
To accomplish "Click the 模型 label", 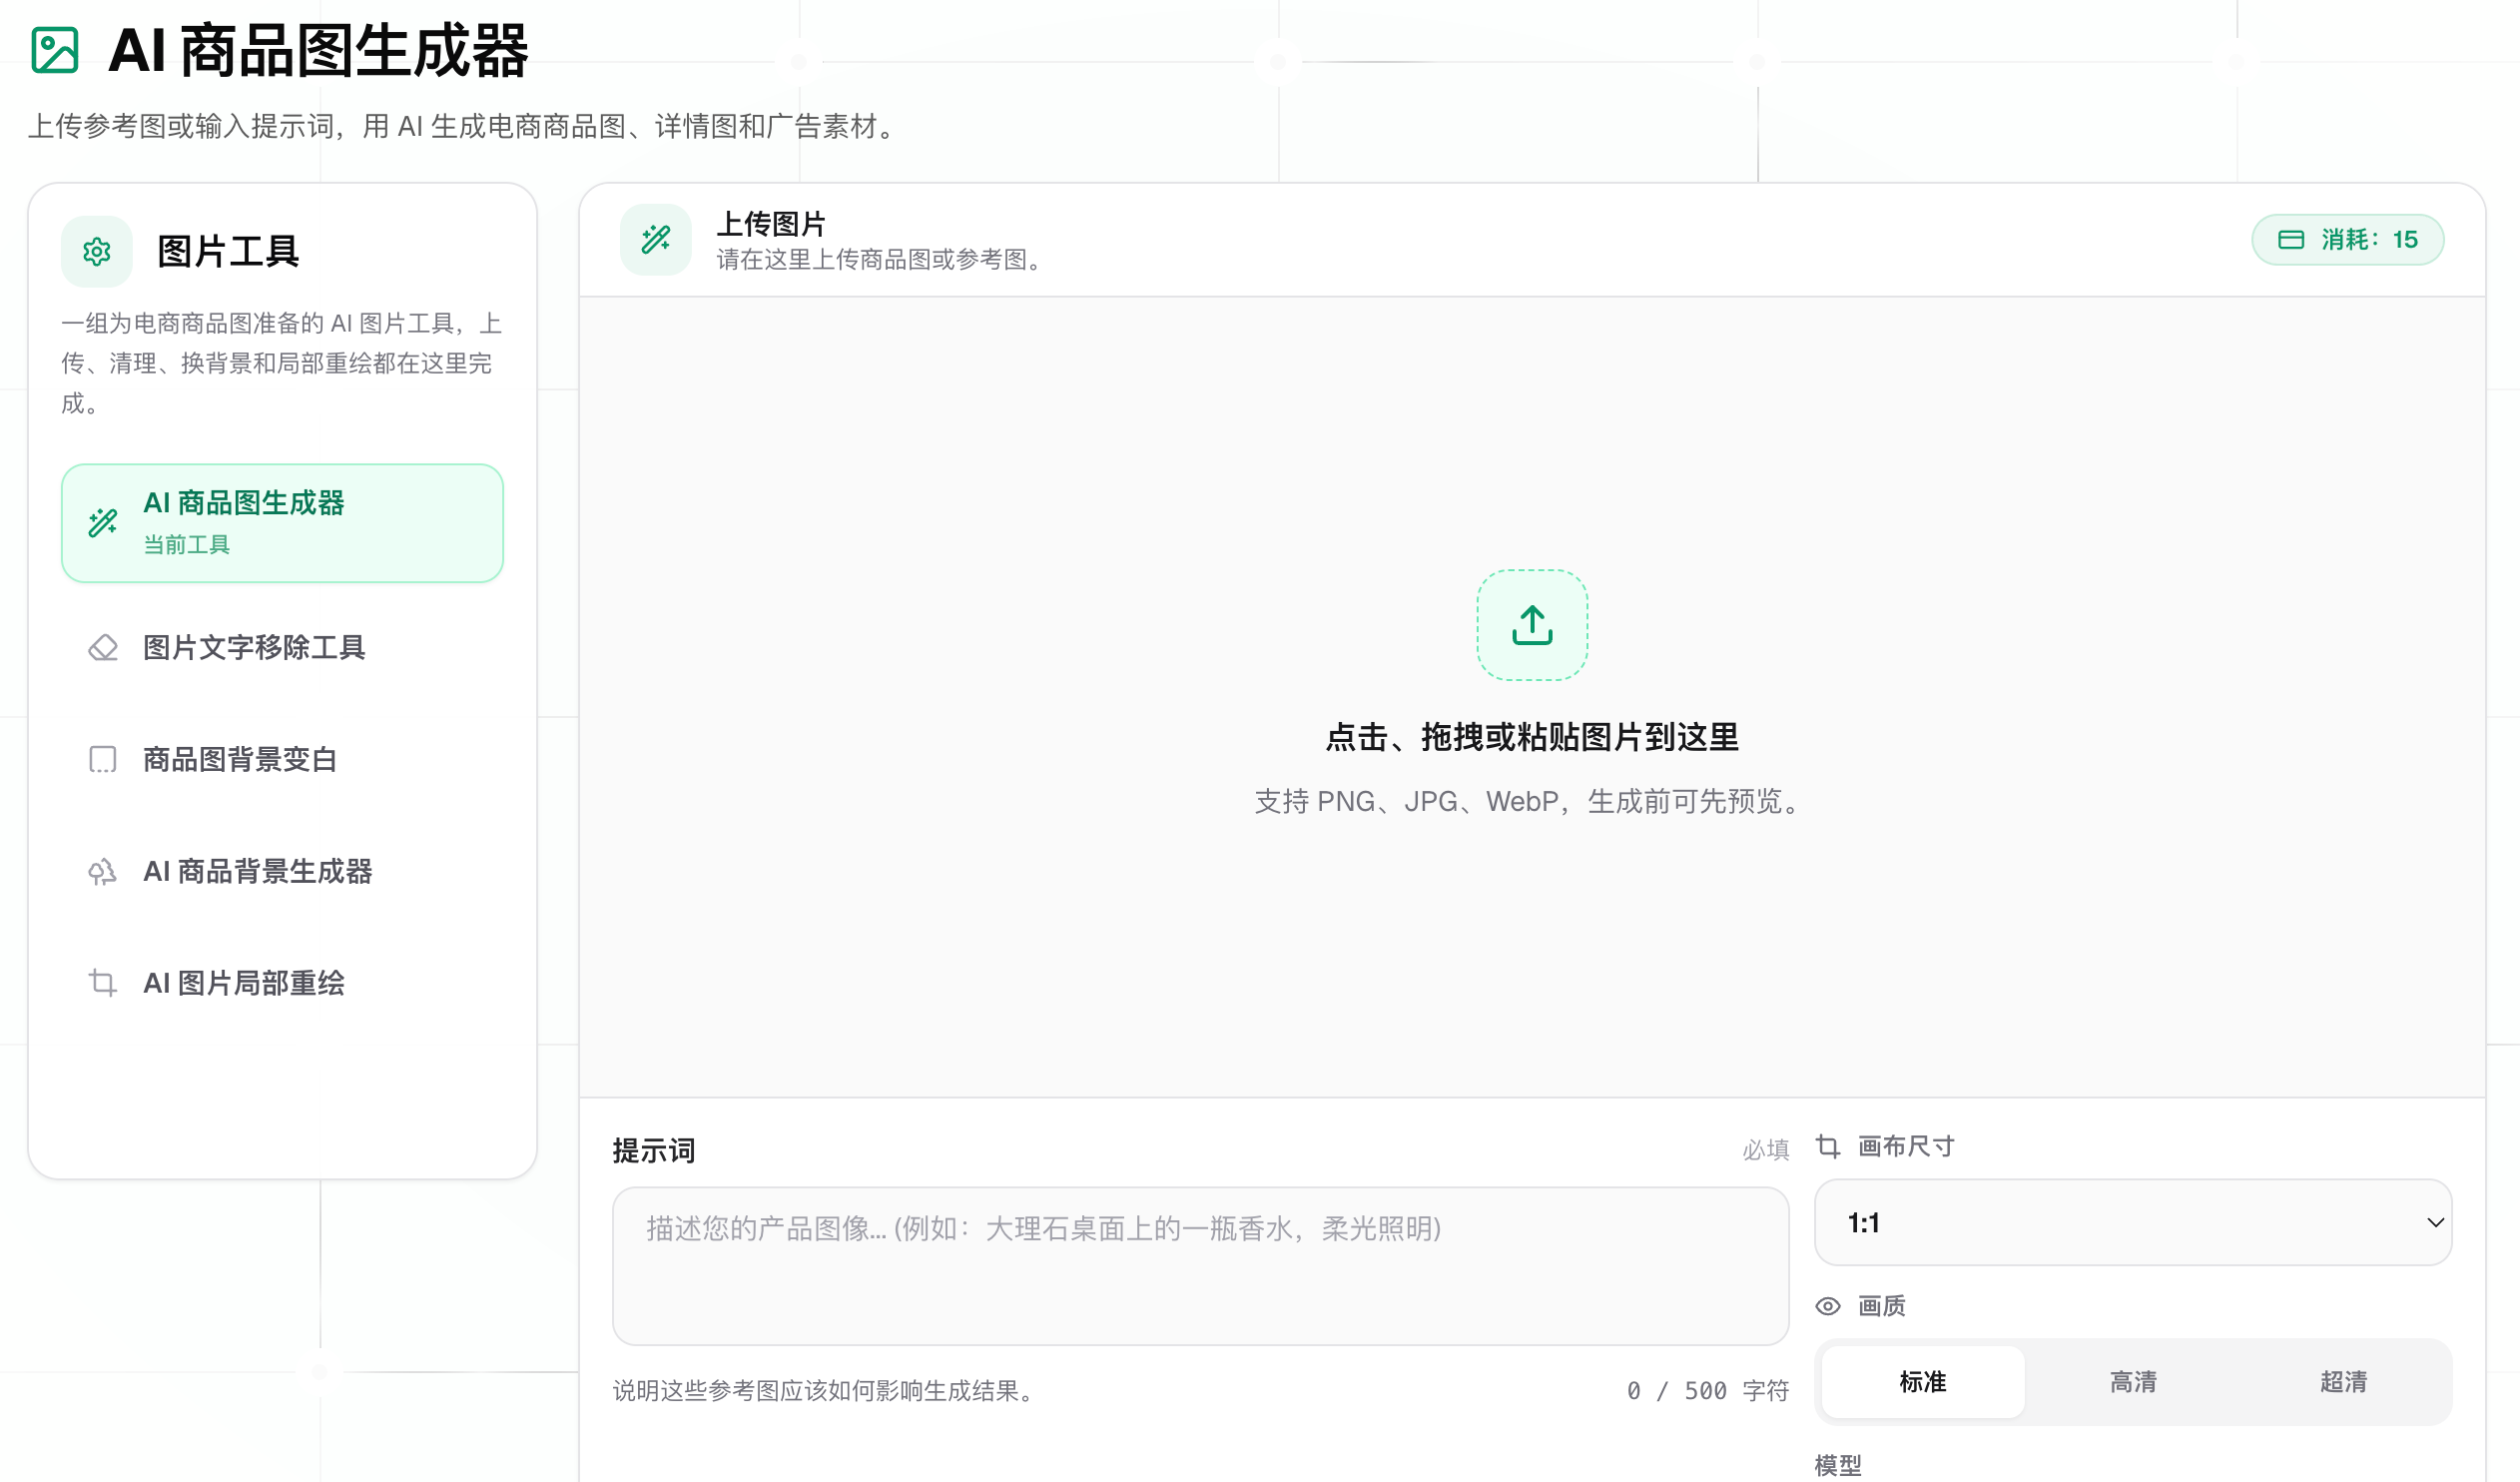I will point(1838,1465).
